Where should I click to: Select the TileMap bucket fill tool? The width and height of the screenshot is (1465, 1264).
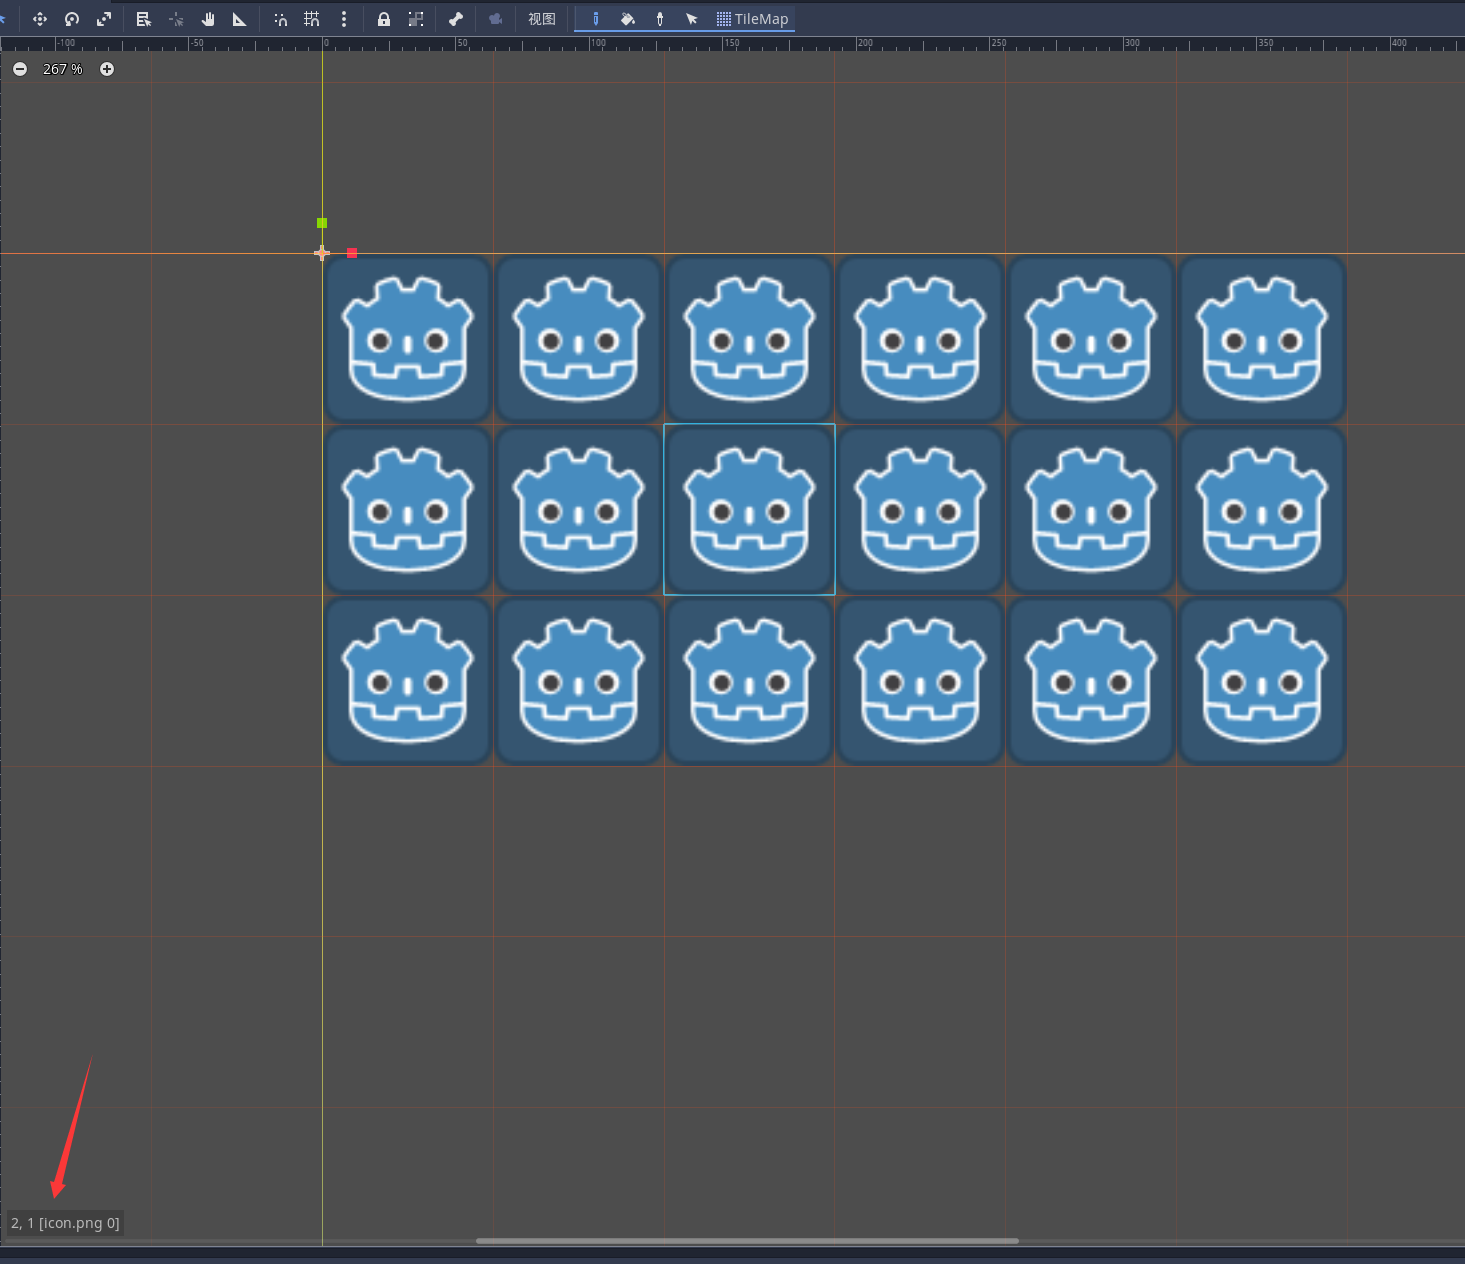628,19
